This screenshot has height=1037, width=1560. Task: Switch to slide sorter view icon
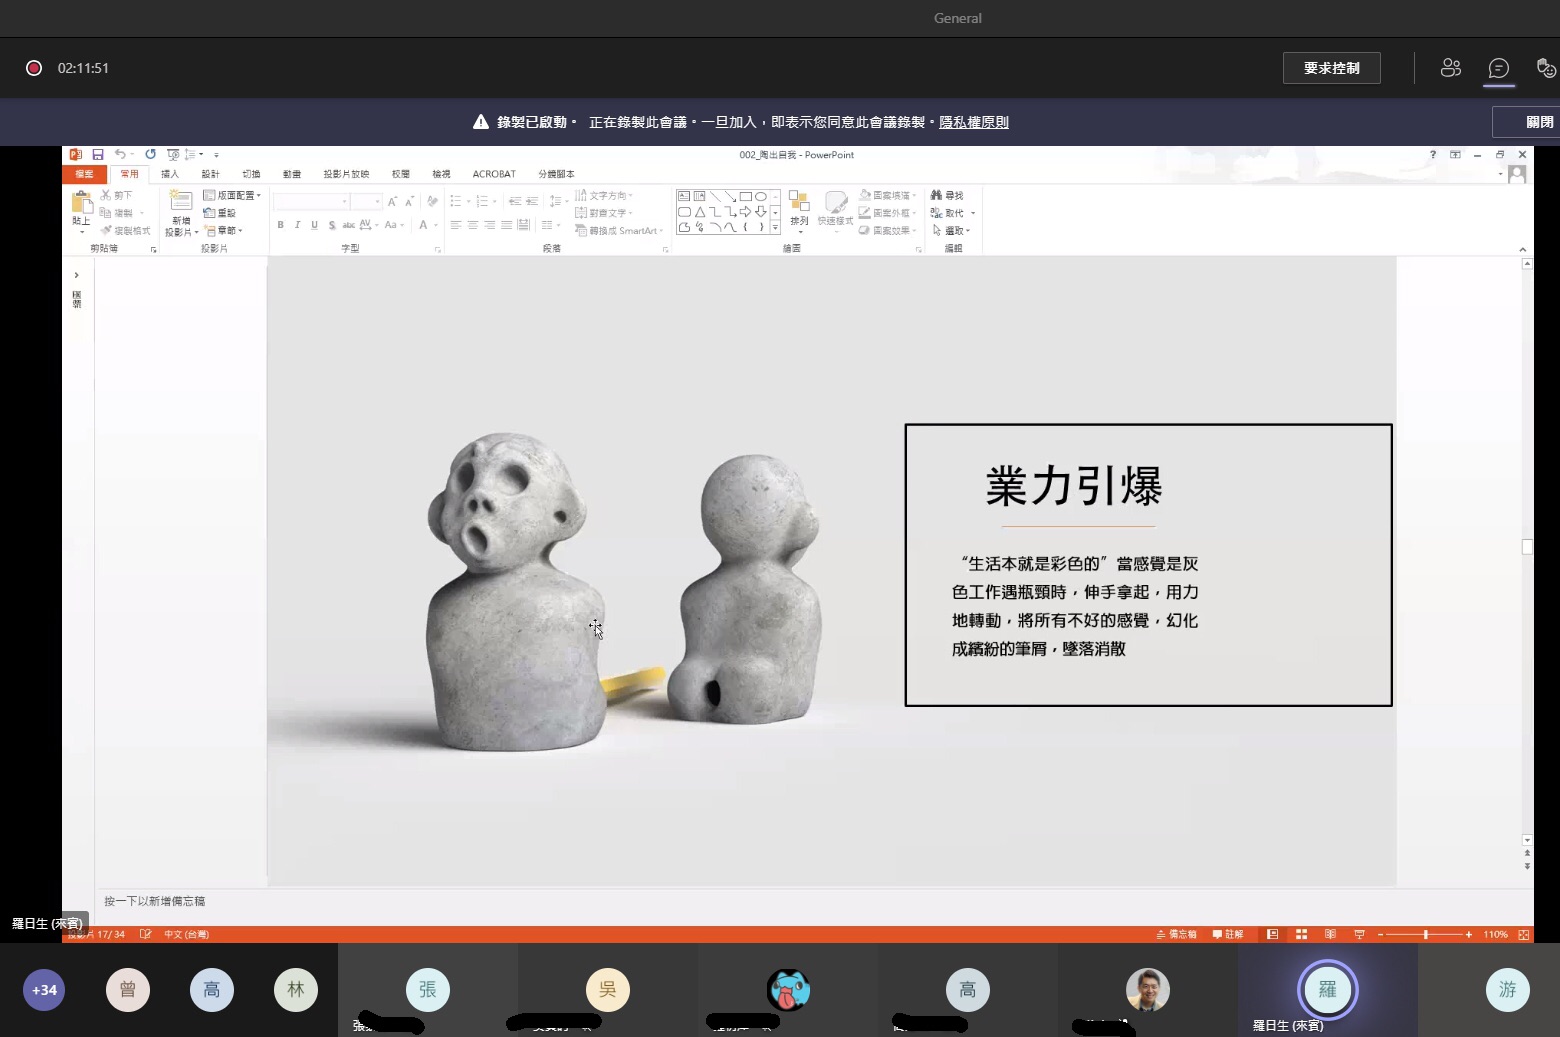pyautogui.click(x=1301, y=934)
